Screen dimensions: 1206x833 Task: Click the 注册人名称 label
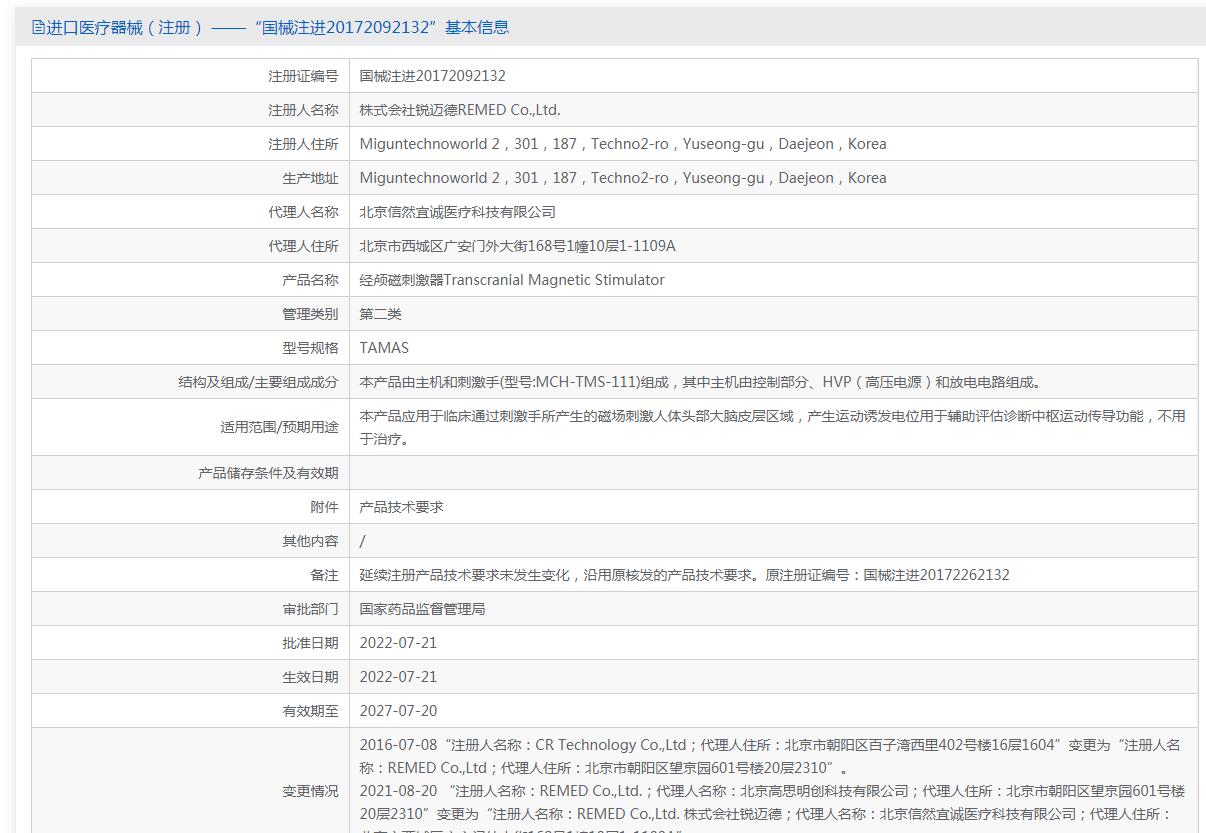pyautogui.click(x=303, y=110)
